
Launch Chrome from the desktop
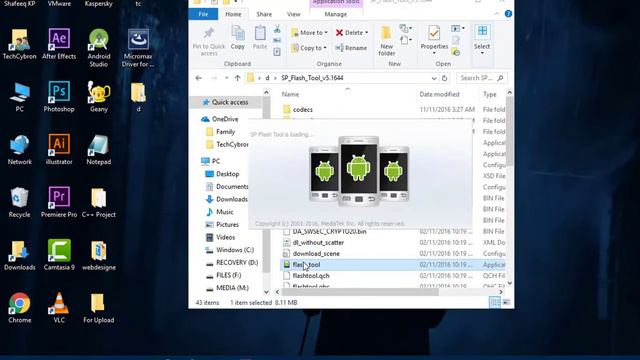click(x=19, y=308)
